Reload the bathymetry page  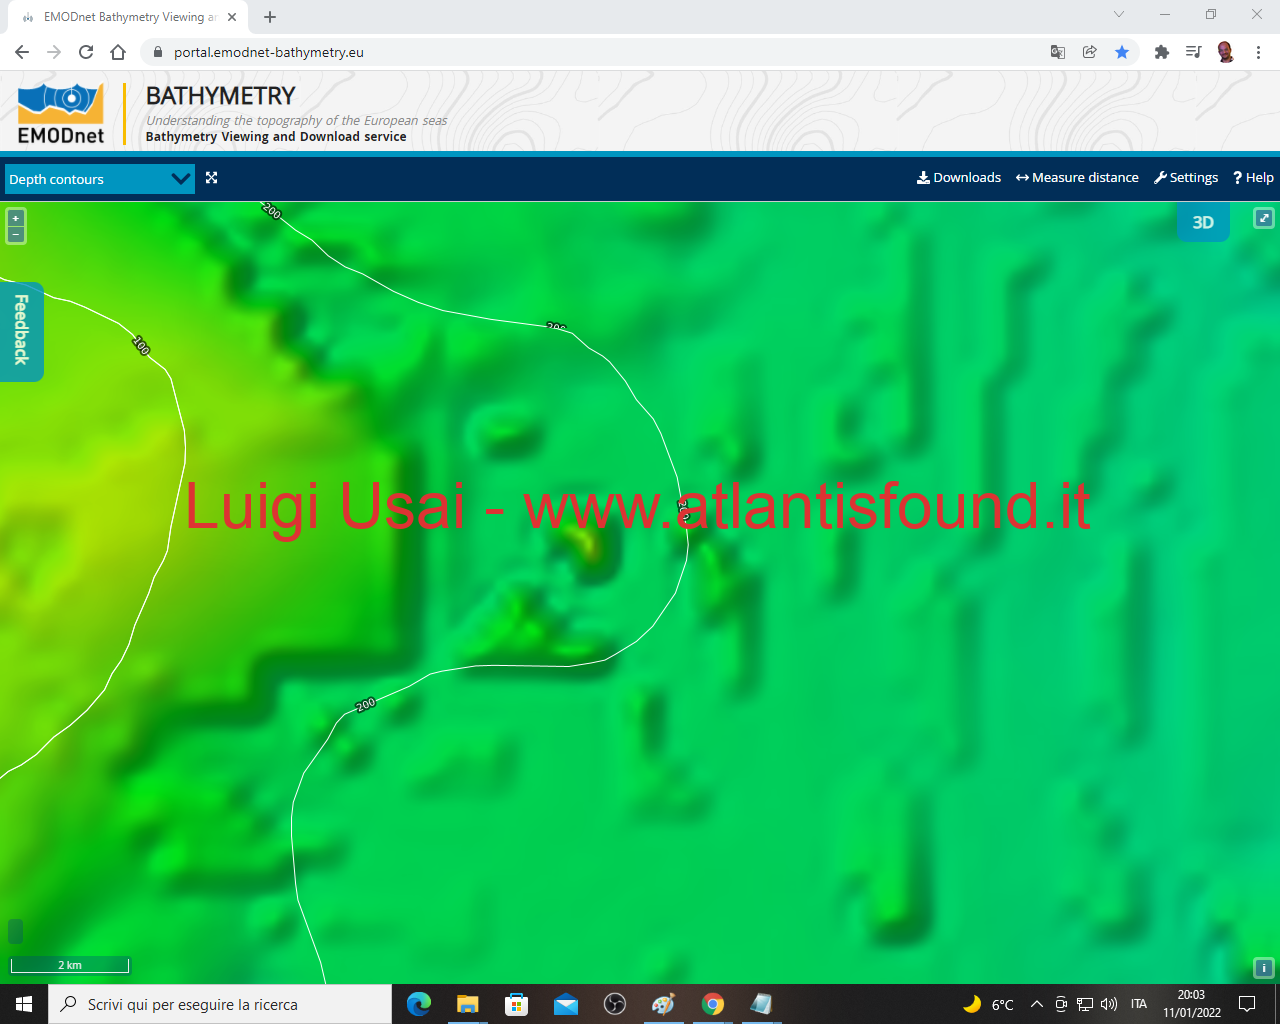86,52
